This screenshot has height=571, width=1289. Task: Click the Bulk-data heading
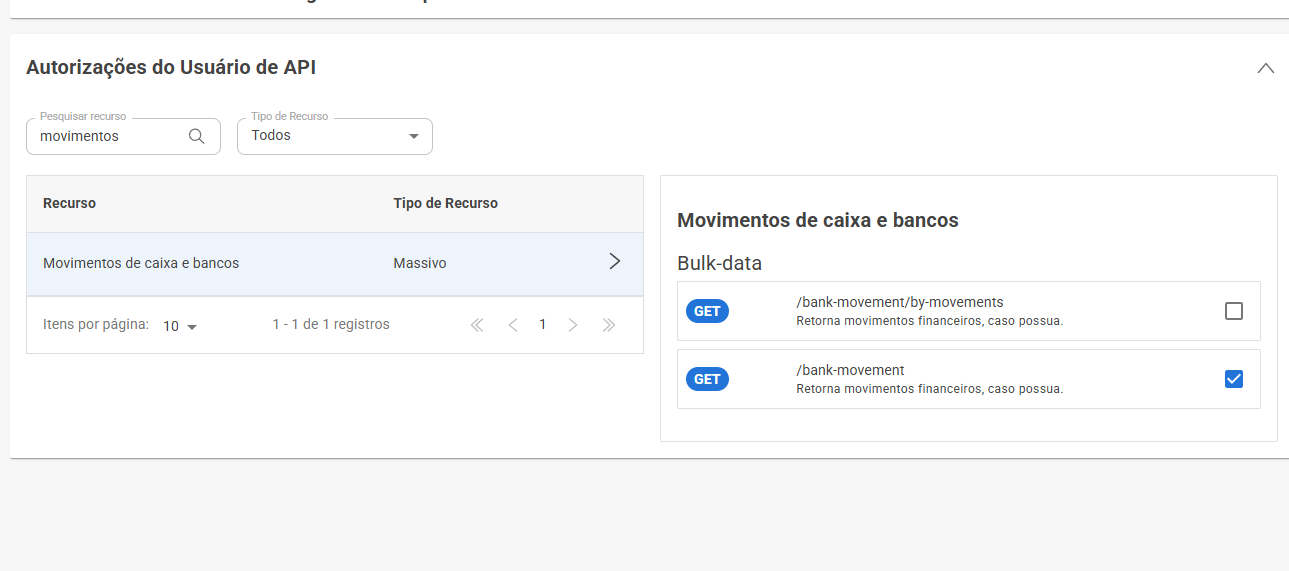[x=720, y=264]
